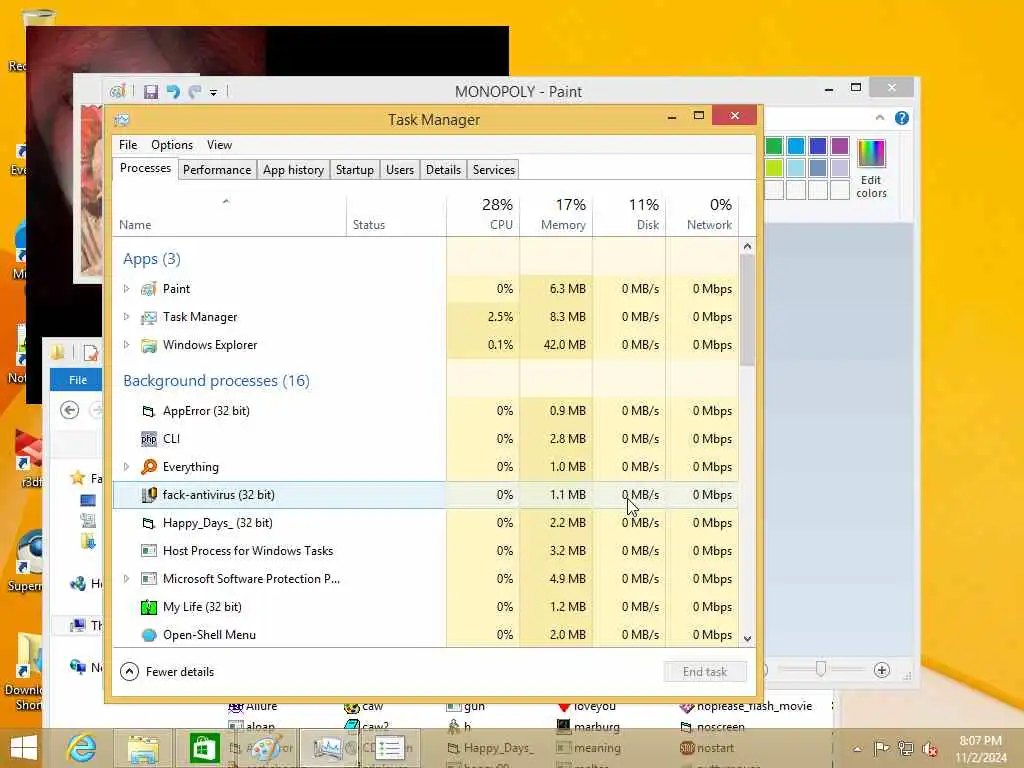Switch to the Startup tab
Viewport: 1024px width, 768px height.
point(355,170)
